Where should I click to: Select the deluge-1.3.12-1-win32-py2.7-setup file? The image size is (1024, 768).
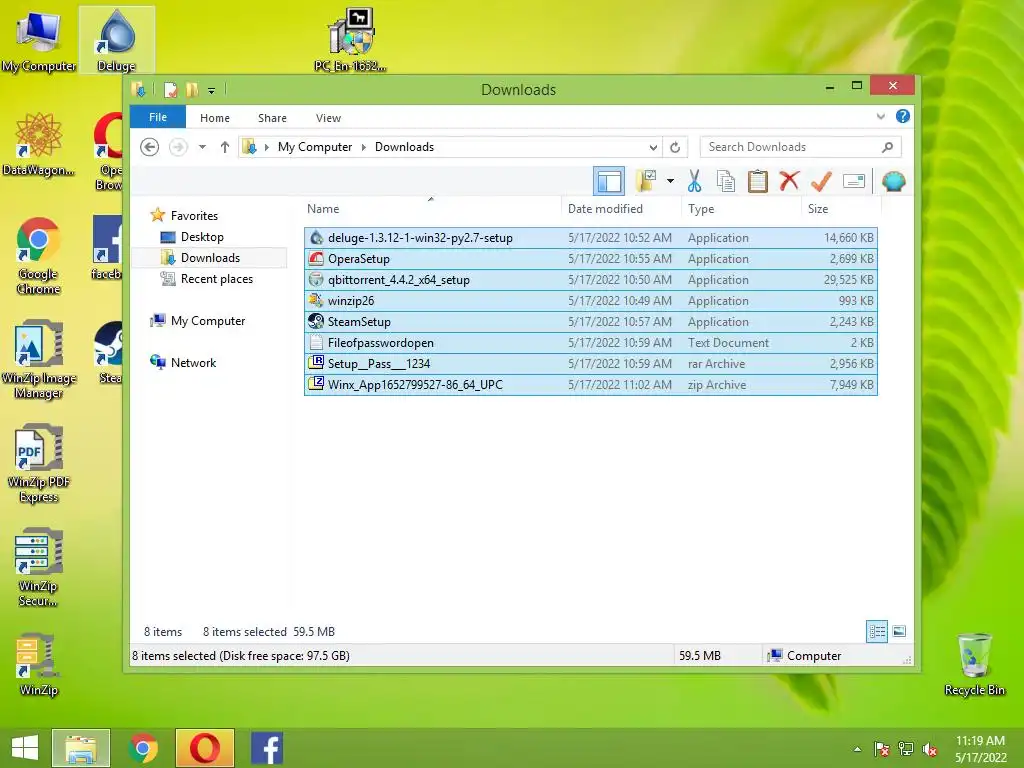coord(590,238)
